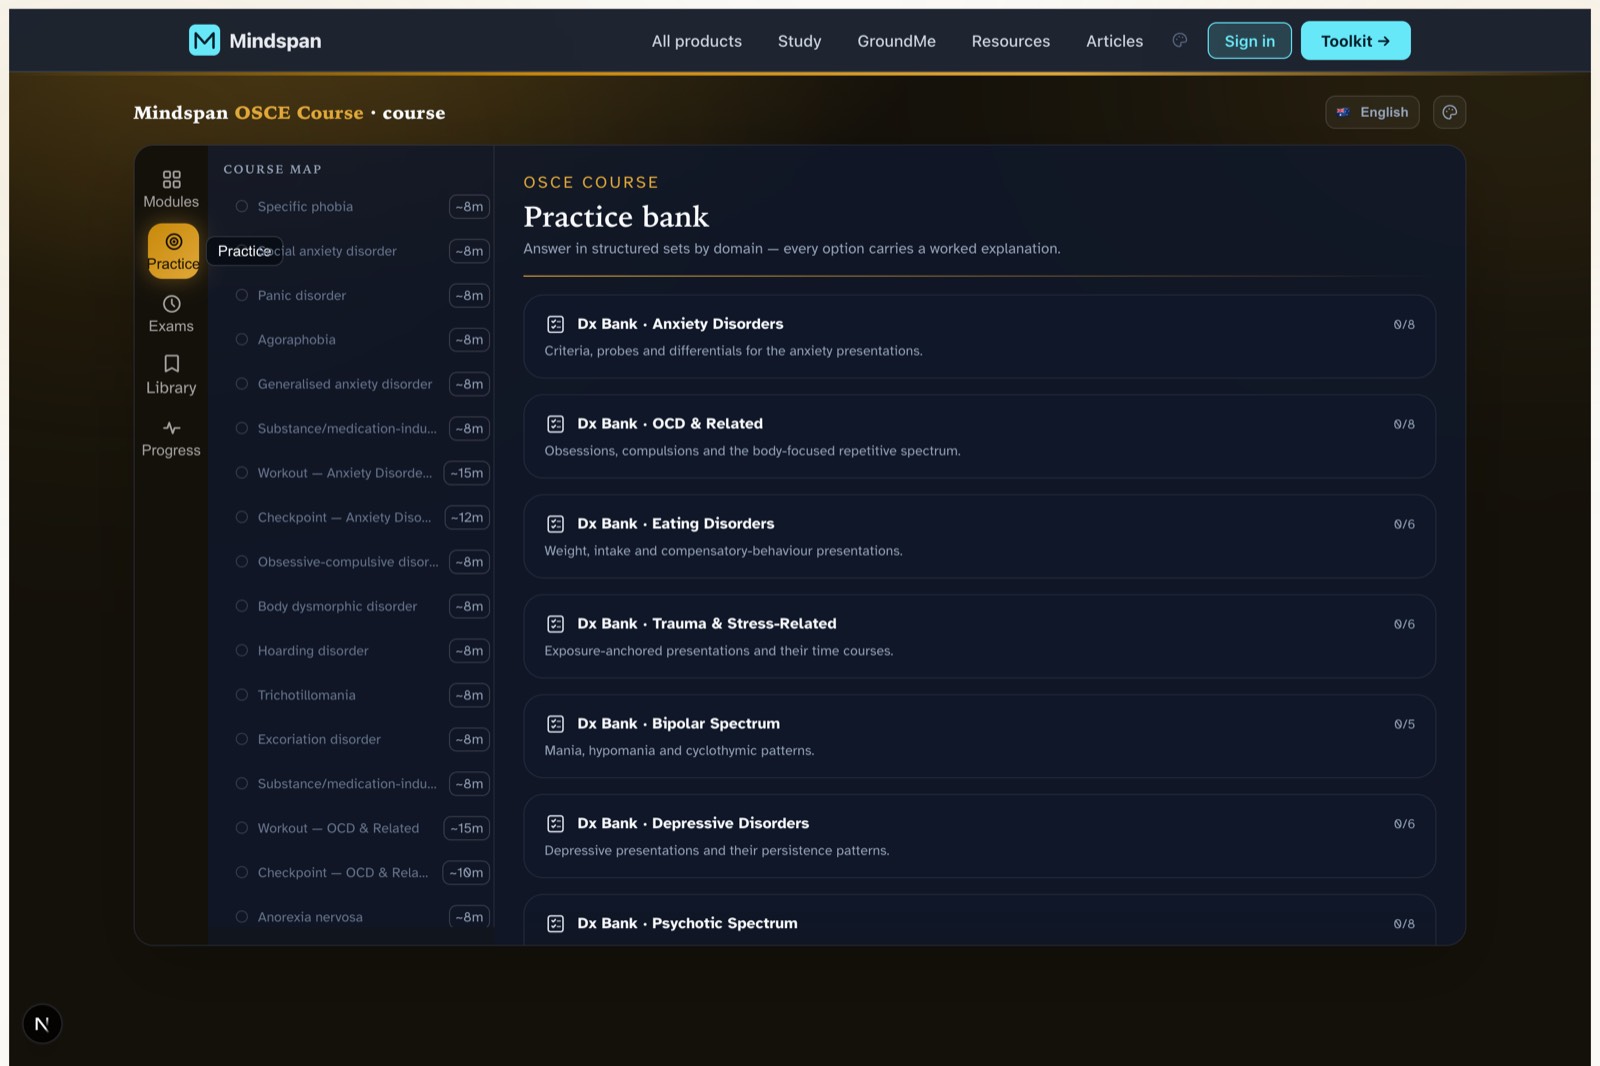The image size is (1600, 1066).
Task: Open Resources in top navigation
Action: pyautogui.click(x=1011, y=41)
